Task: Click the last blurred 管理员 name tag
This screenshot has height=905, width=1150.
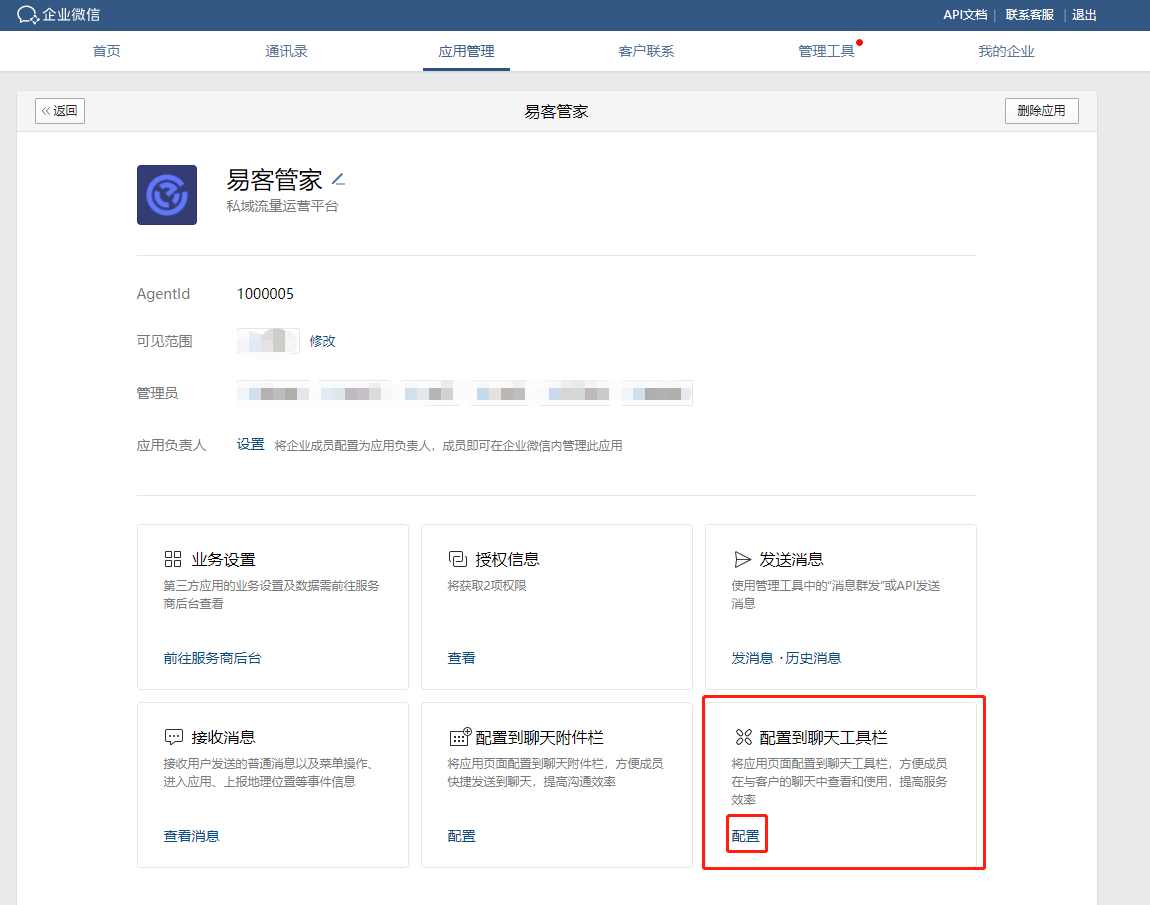Action: [656, 393]
